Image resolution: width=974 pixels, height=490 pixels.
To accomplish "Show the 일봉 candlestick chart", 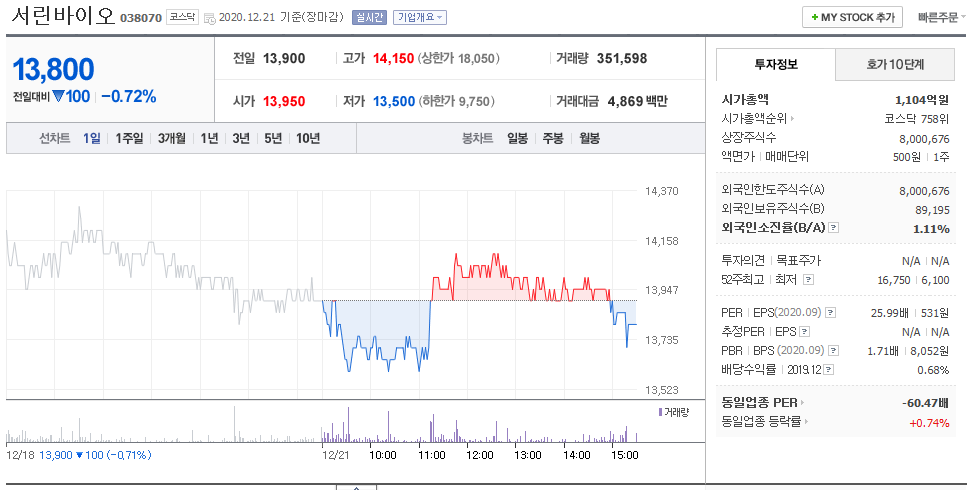I will click(517, 138).
